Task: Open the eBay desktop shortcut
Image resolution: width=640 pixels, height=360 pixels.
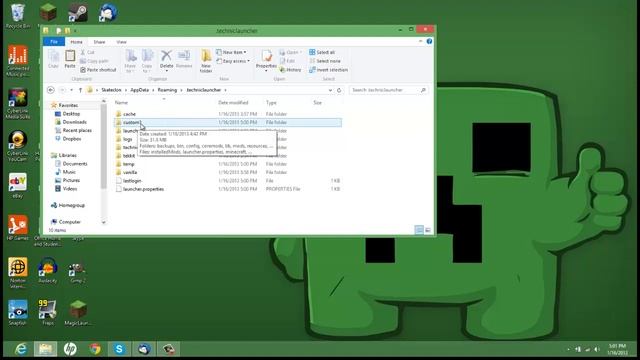Action: 18,186
